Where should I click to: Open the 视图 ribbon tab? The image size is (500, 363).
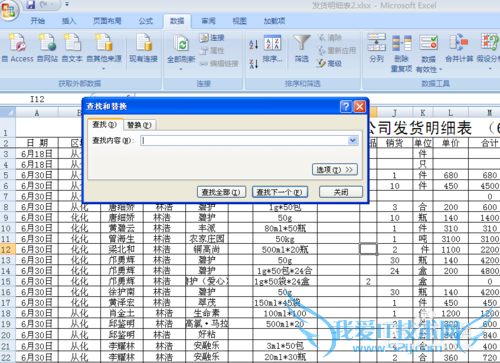[239, 21]
